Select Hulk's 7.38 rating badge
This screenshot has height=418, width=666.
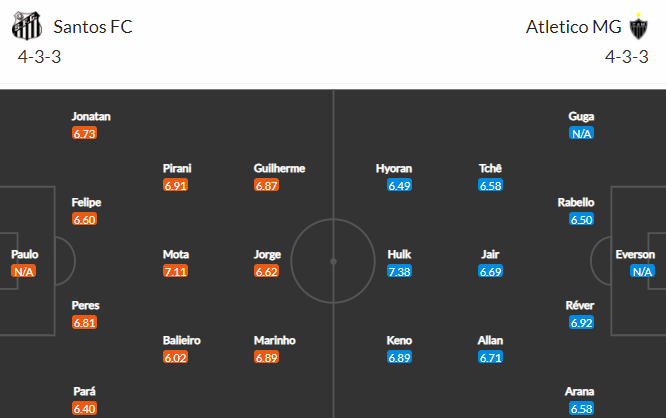click(399, 271)
